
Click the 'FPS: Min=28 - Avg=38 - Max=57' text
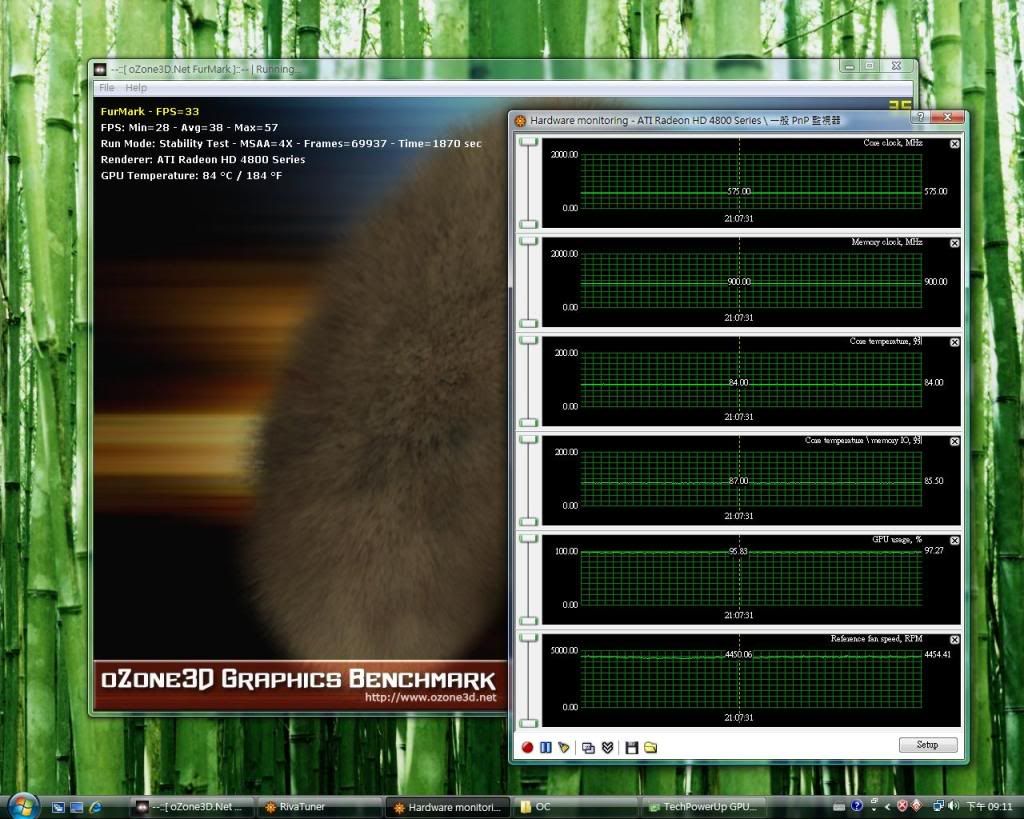coord(189,127)
